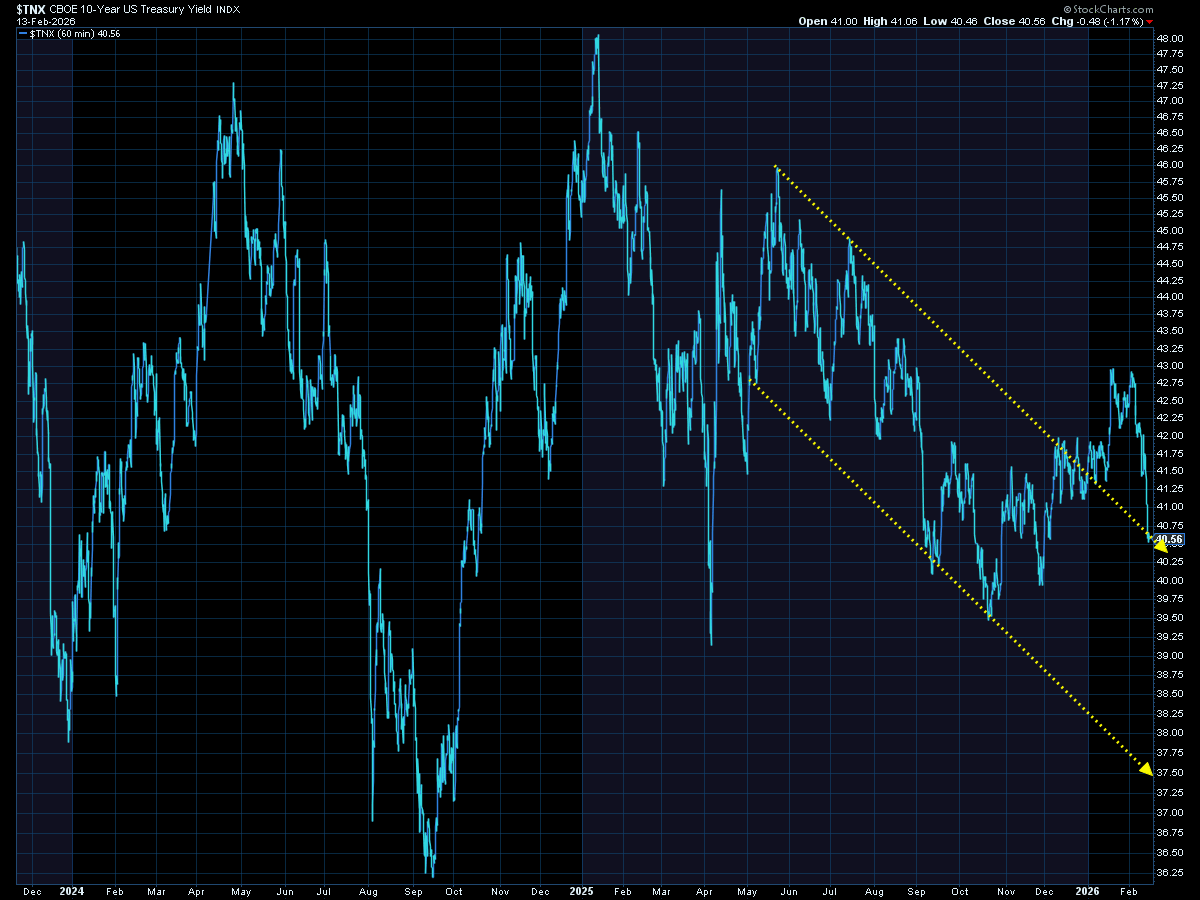
Task: Click the 45.00 y-axis label
Action: click(x=1171, y=229)
